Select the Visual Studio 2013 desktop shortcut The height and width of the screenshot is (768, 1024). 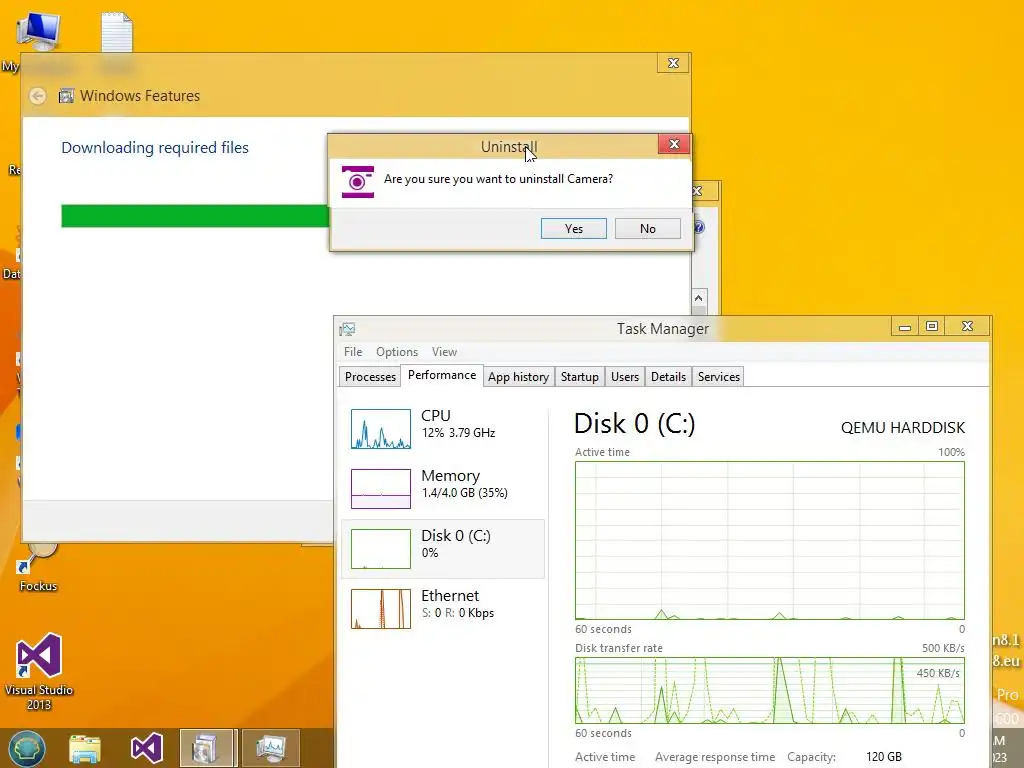[39, 671]
